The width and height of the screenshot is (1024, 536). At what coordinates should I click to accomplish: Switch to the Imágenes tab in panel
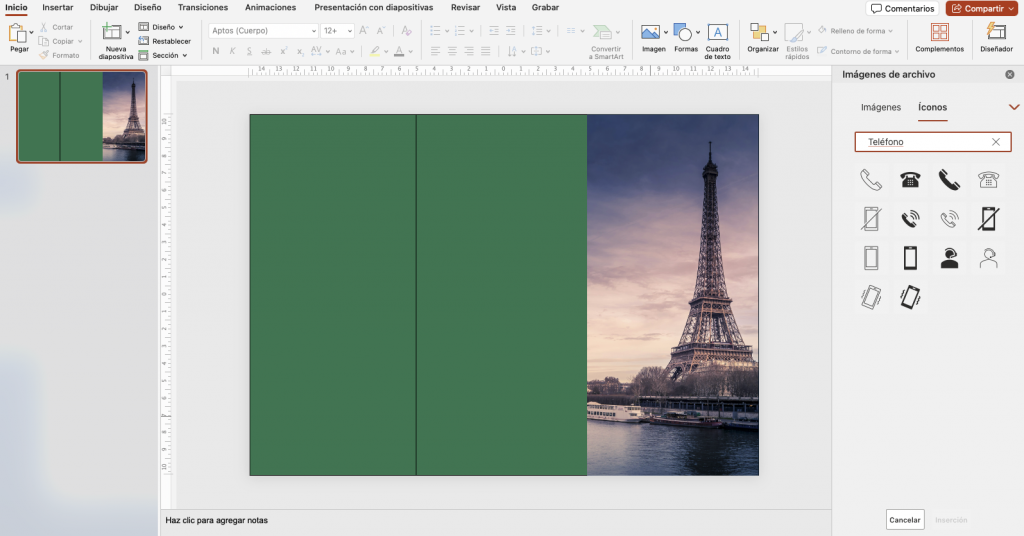(880, 107)
